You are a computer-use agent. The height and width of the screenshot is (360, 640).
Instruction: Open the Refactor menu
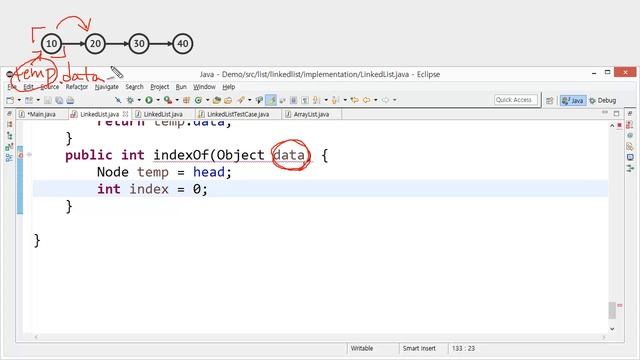(77, 87)
